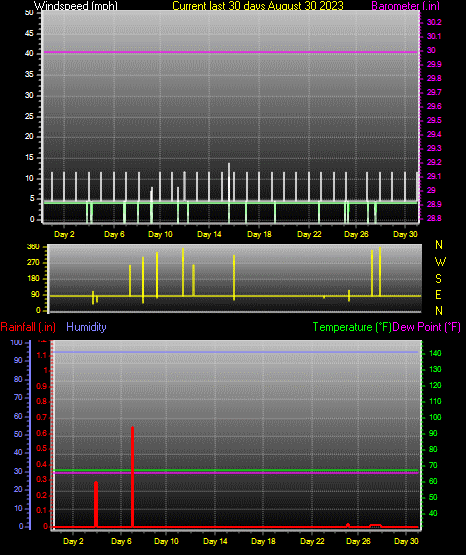Click "Day 14" under the windspeed chart

pos(209,234)
